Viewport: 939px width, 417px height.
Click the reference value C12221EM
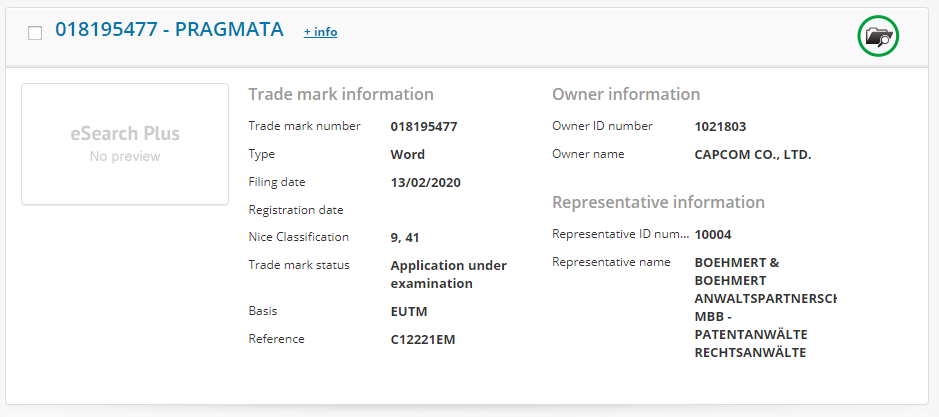coord(422,340)
